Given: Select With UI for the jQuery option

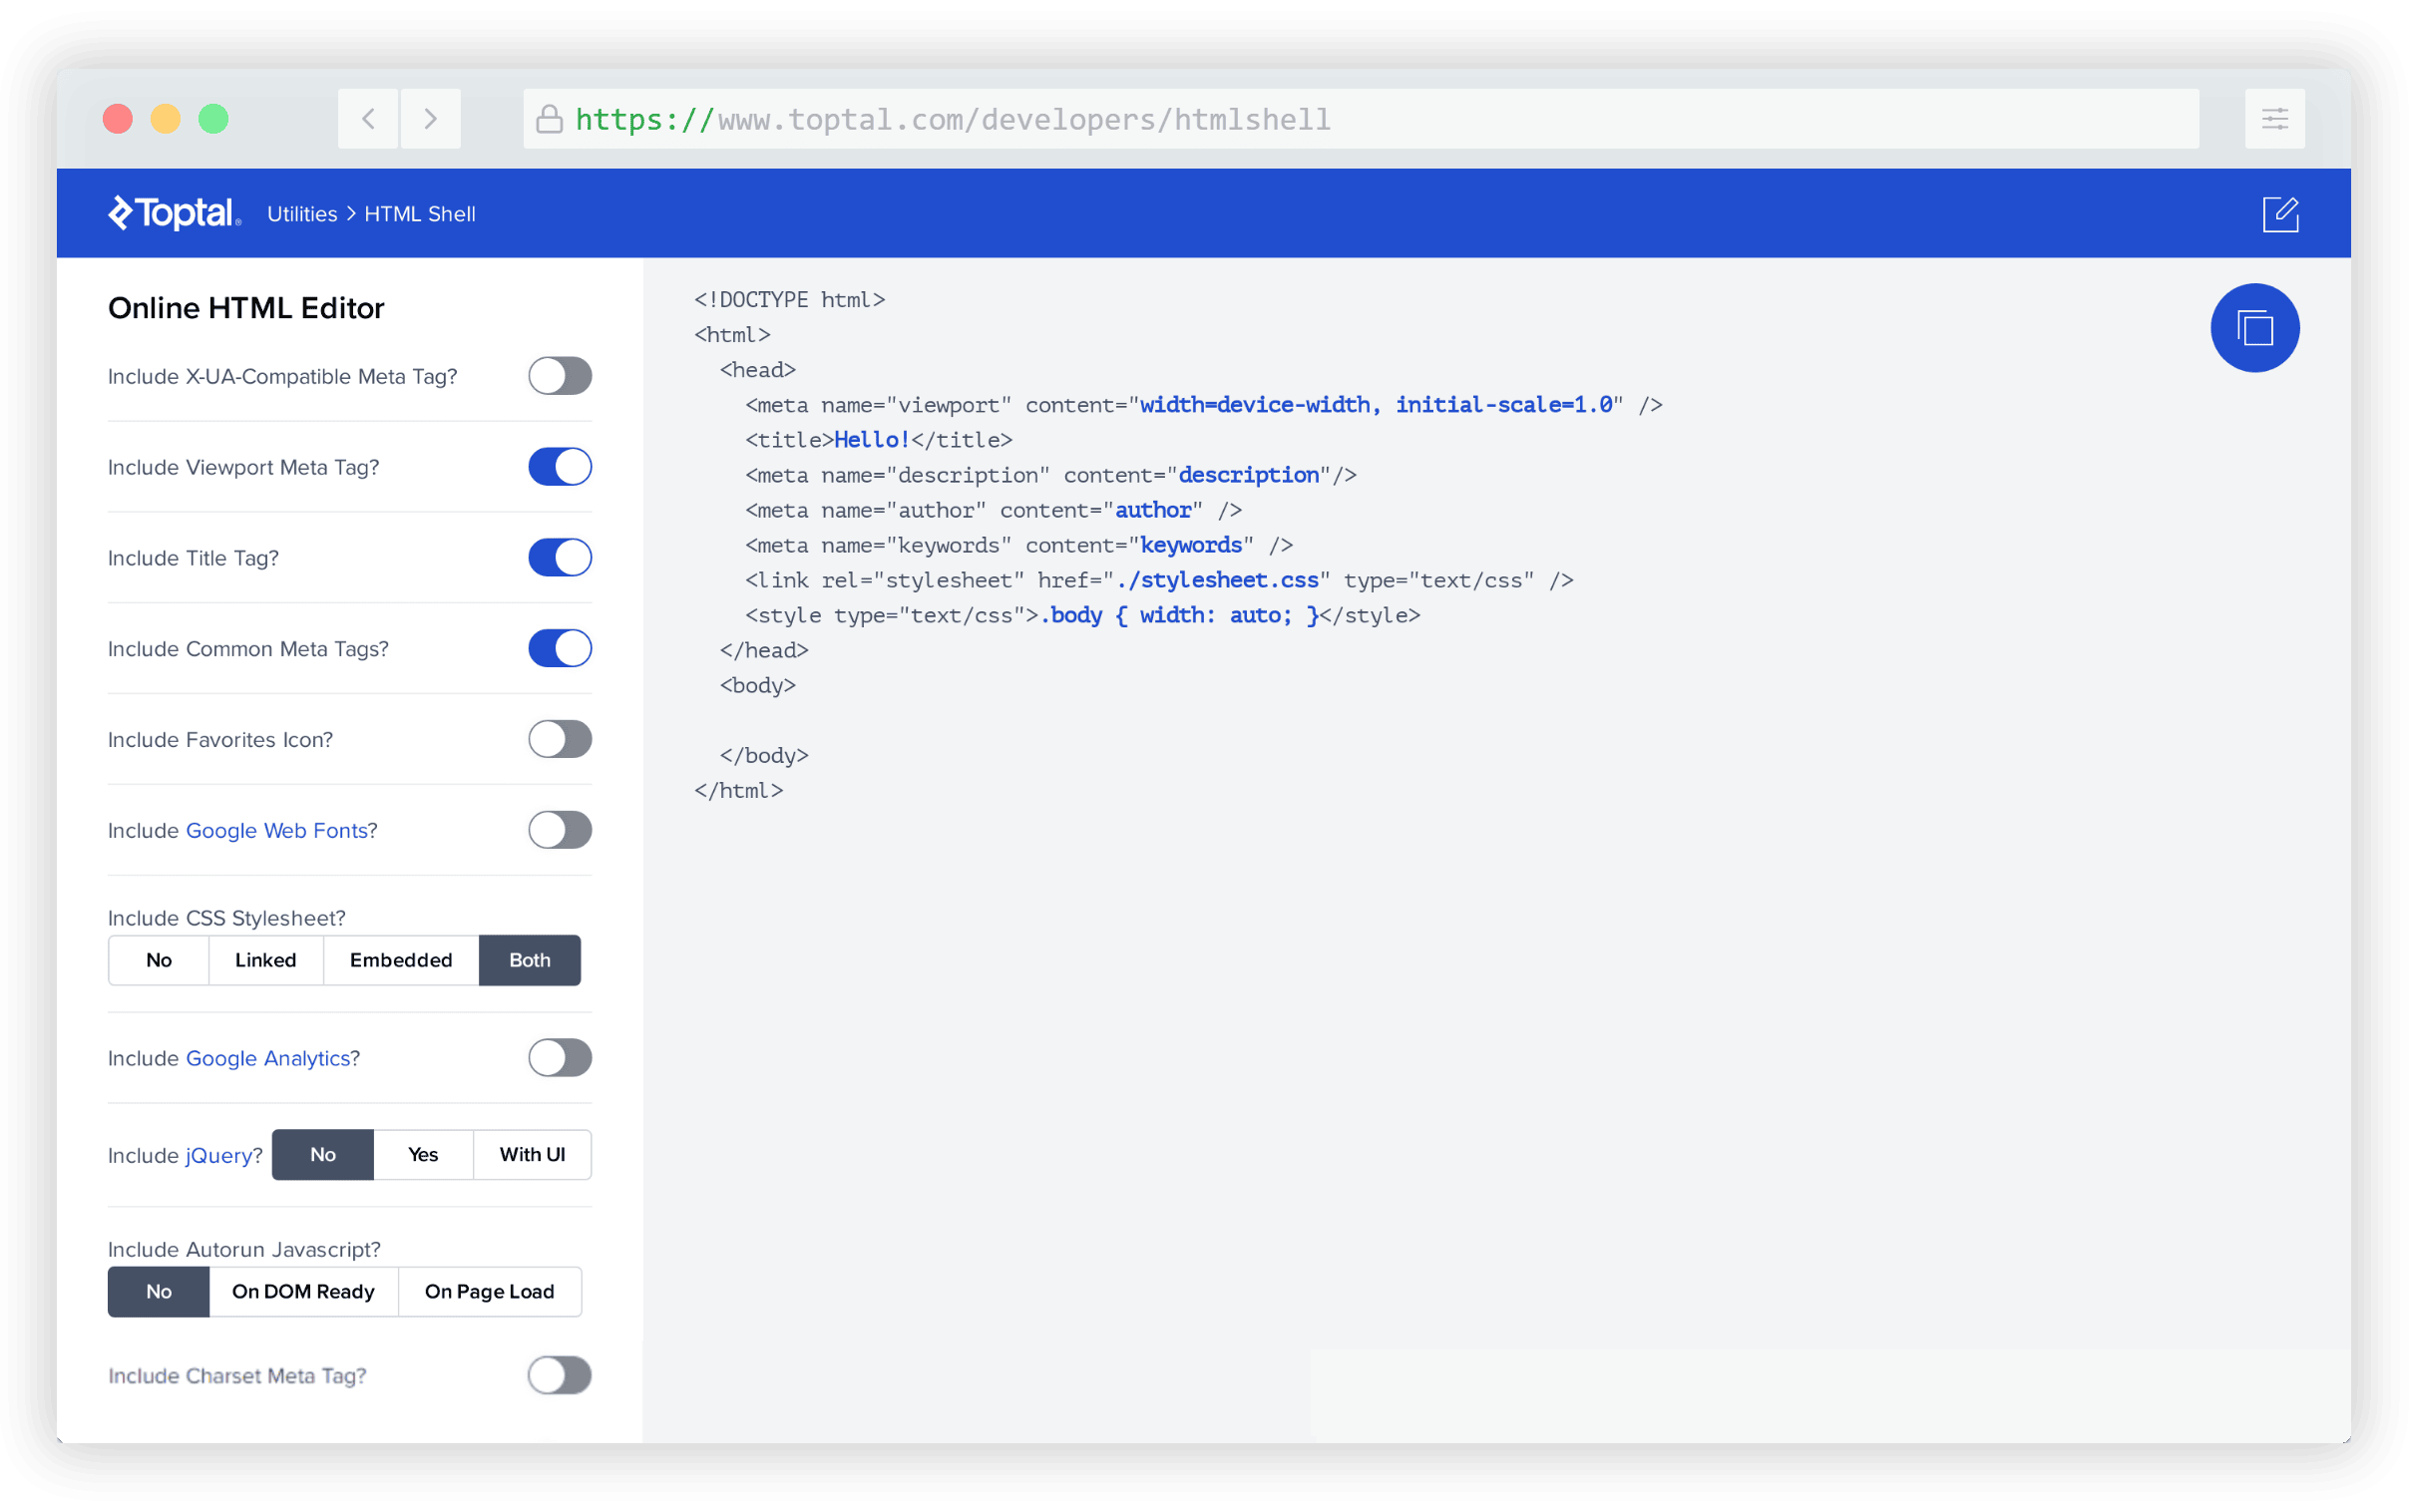Looking at the screenshot, I should tap(532, 1155).
